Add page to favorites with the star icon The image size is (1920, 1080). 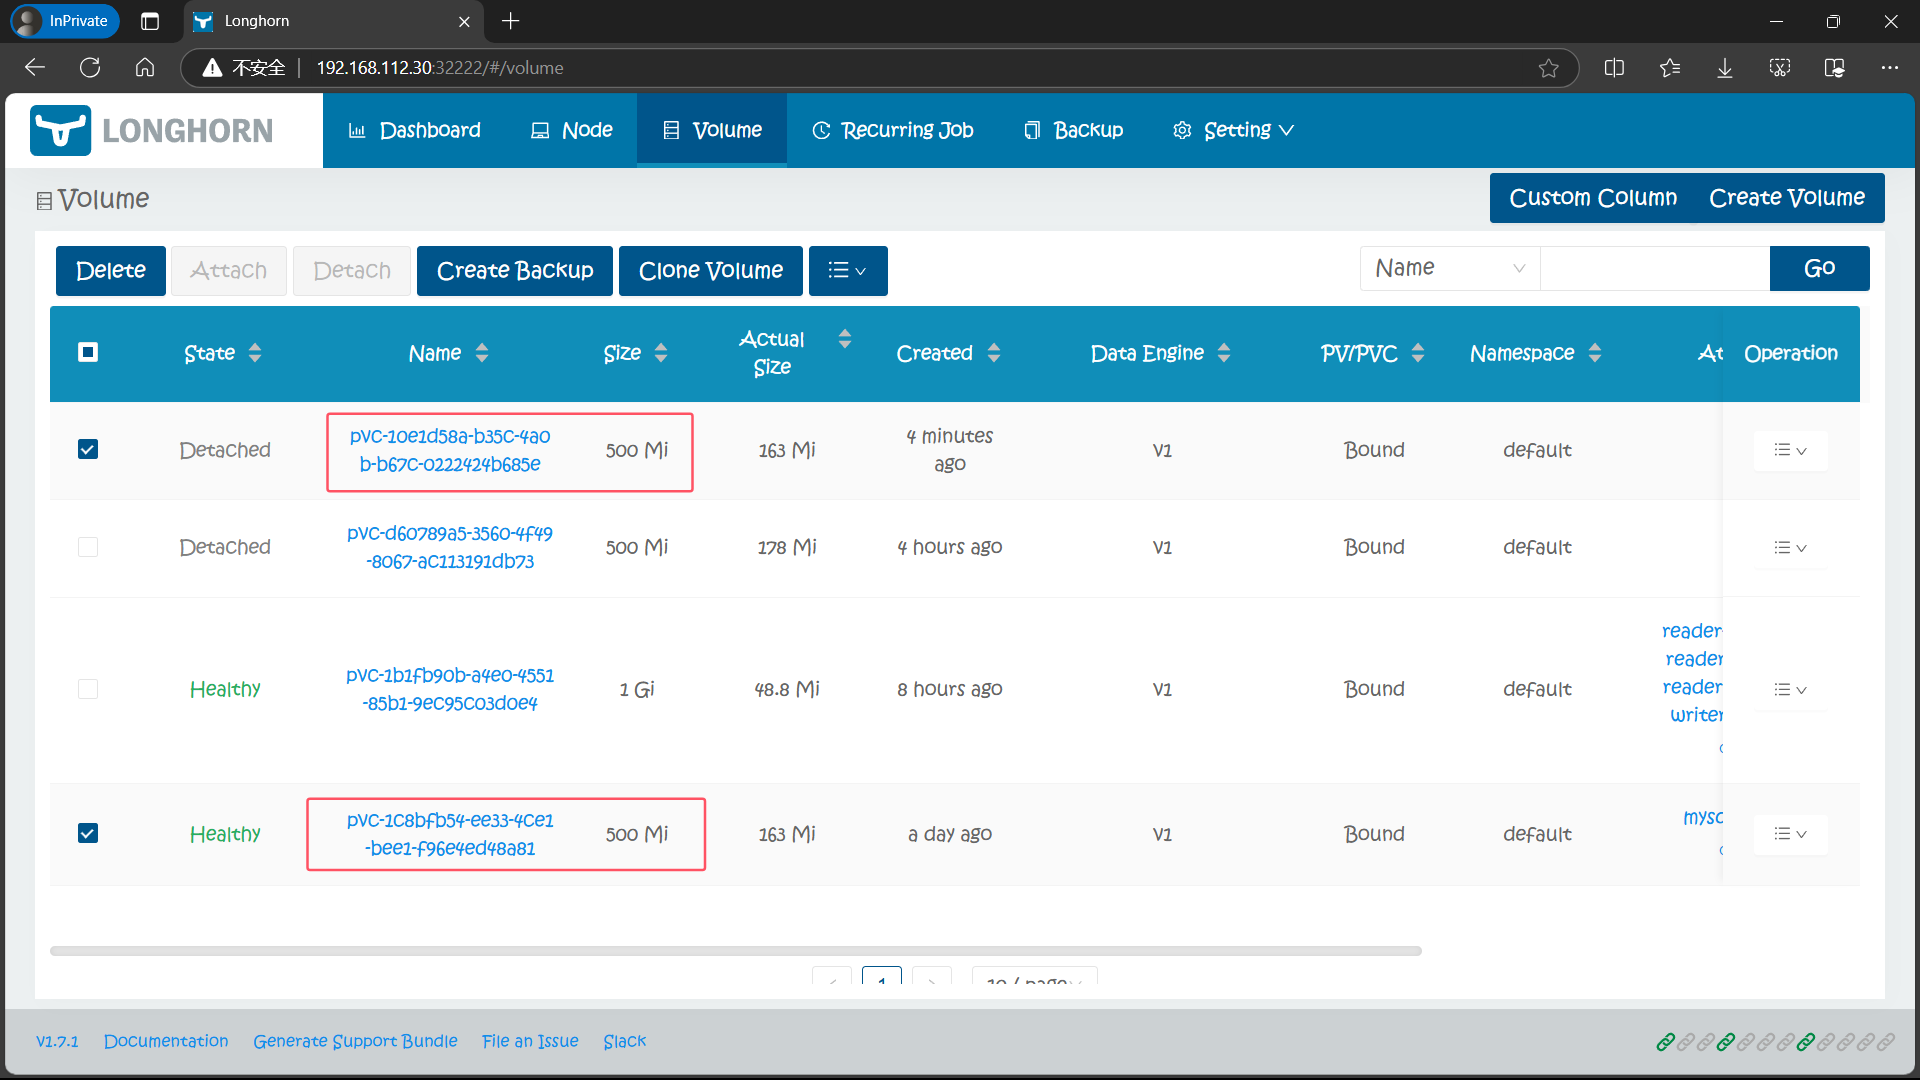click(1548, 68)
